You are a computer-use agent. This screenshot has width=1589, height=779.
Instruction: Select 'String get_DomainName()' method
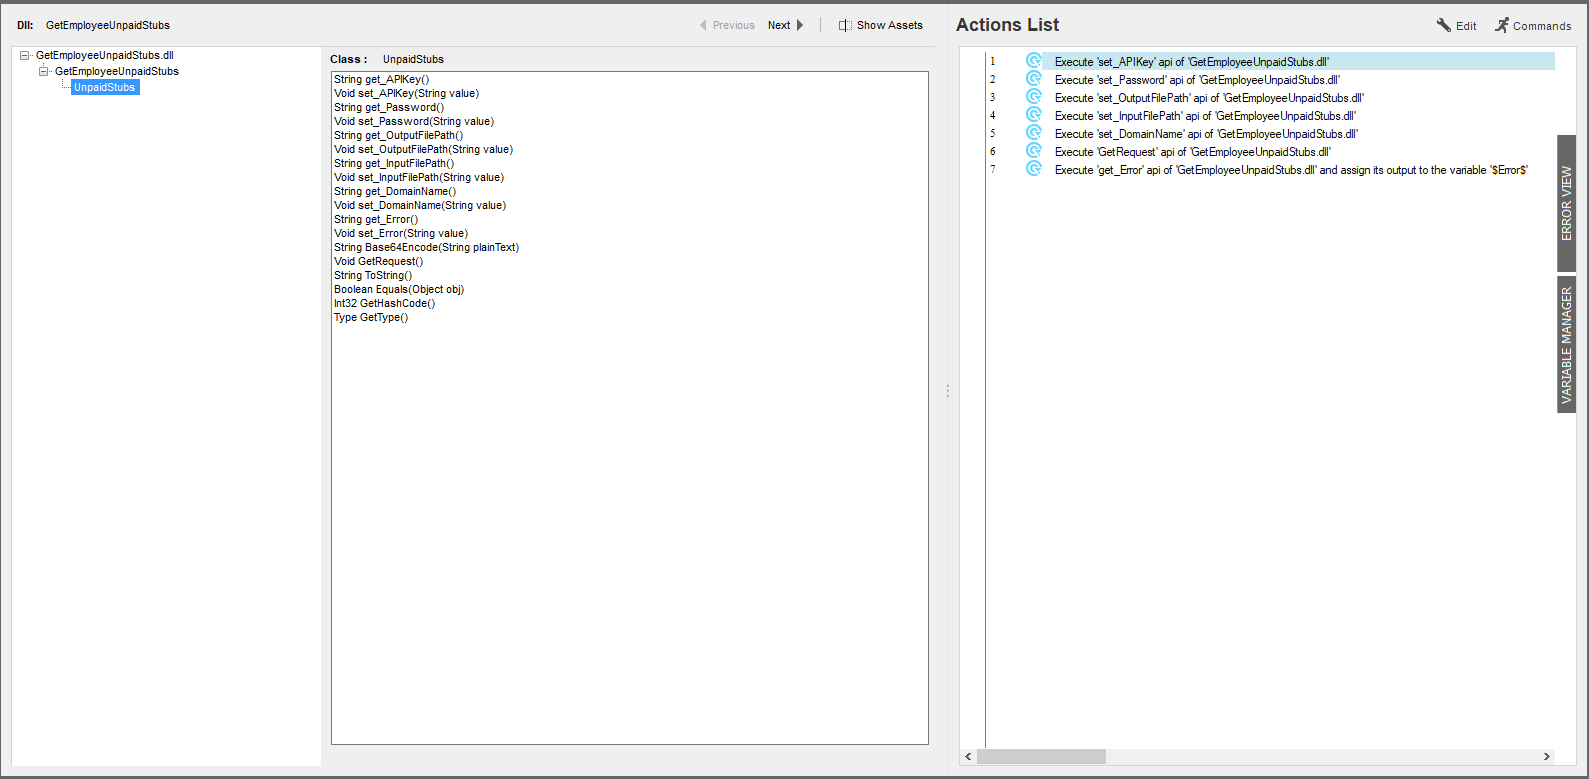(x=395, y=192)
